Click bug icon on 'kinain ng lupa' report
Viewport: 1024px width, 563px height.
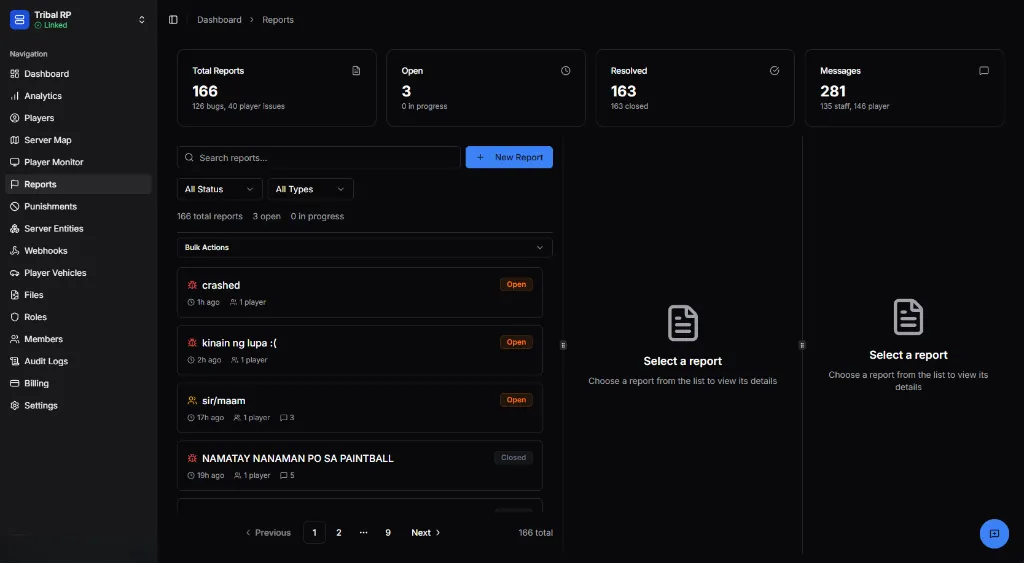tap(192, 343)
